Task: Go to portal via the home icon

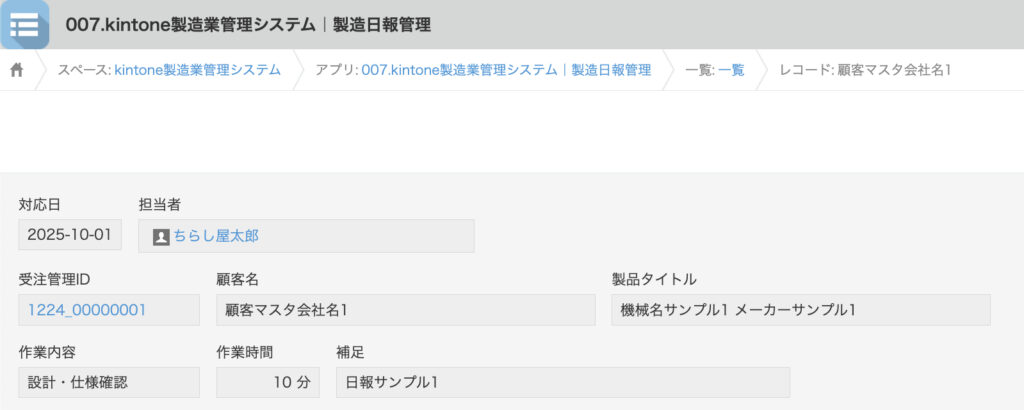Action: pos(17,70)
